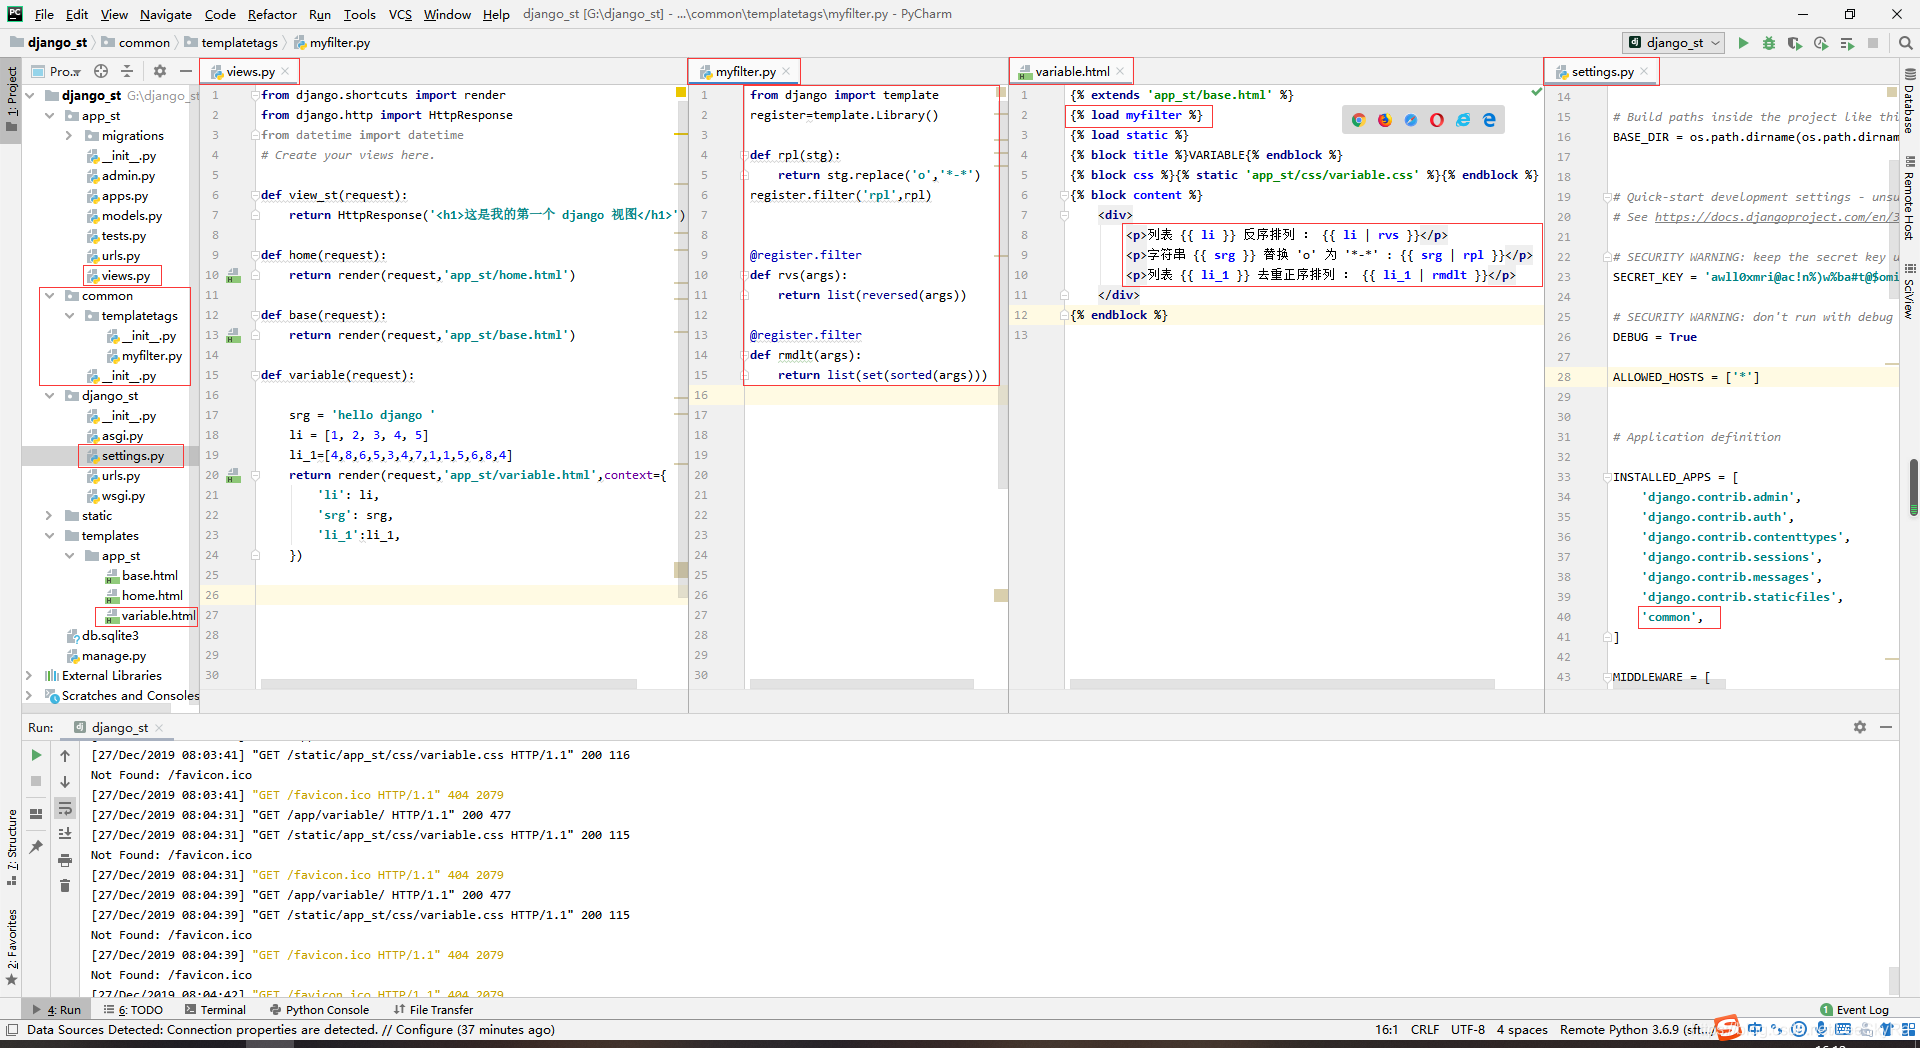Open the Event Log
The image size is (1920, 1048).
(x=1854, y=1010)
